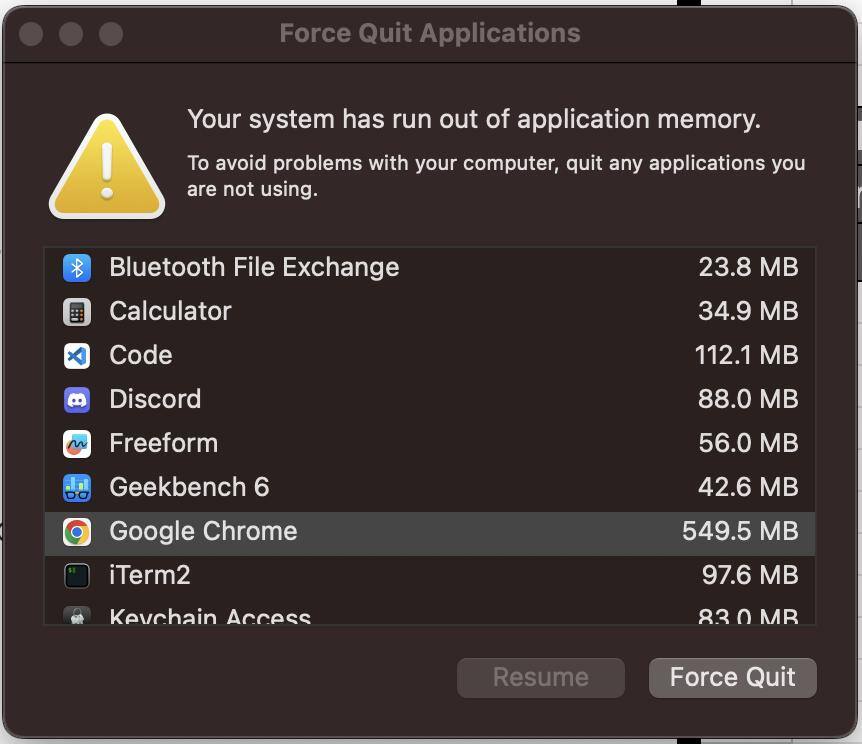
Task: Click the Calculator 34.9 MB memory value
Action: (748, 312)
